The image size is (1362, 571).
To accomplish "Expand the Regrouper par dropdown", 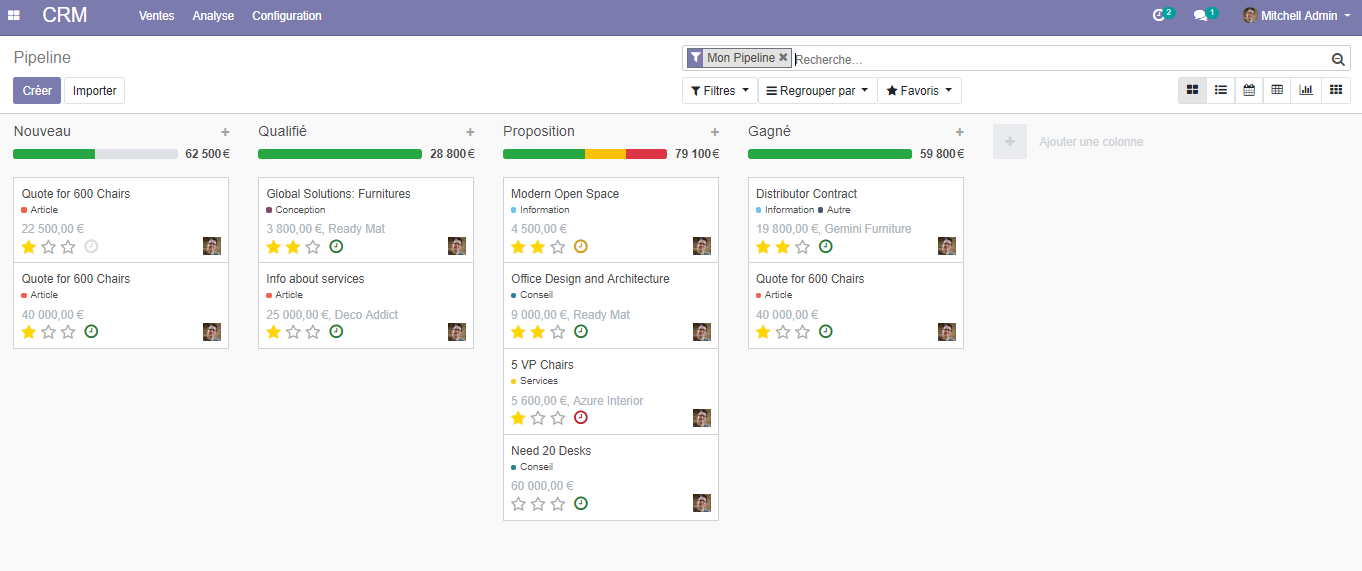I will tap(817, 91).
